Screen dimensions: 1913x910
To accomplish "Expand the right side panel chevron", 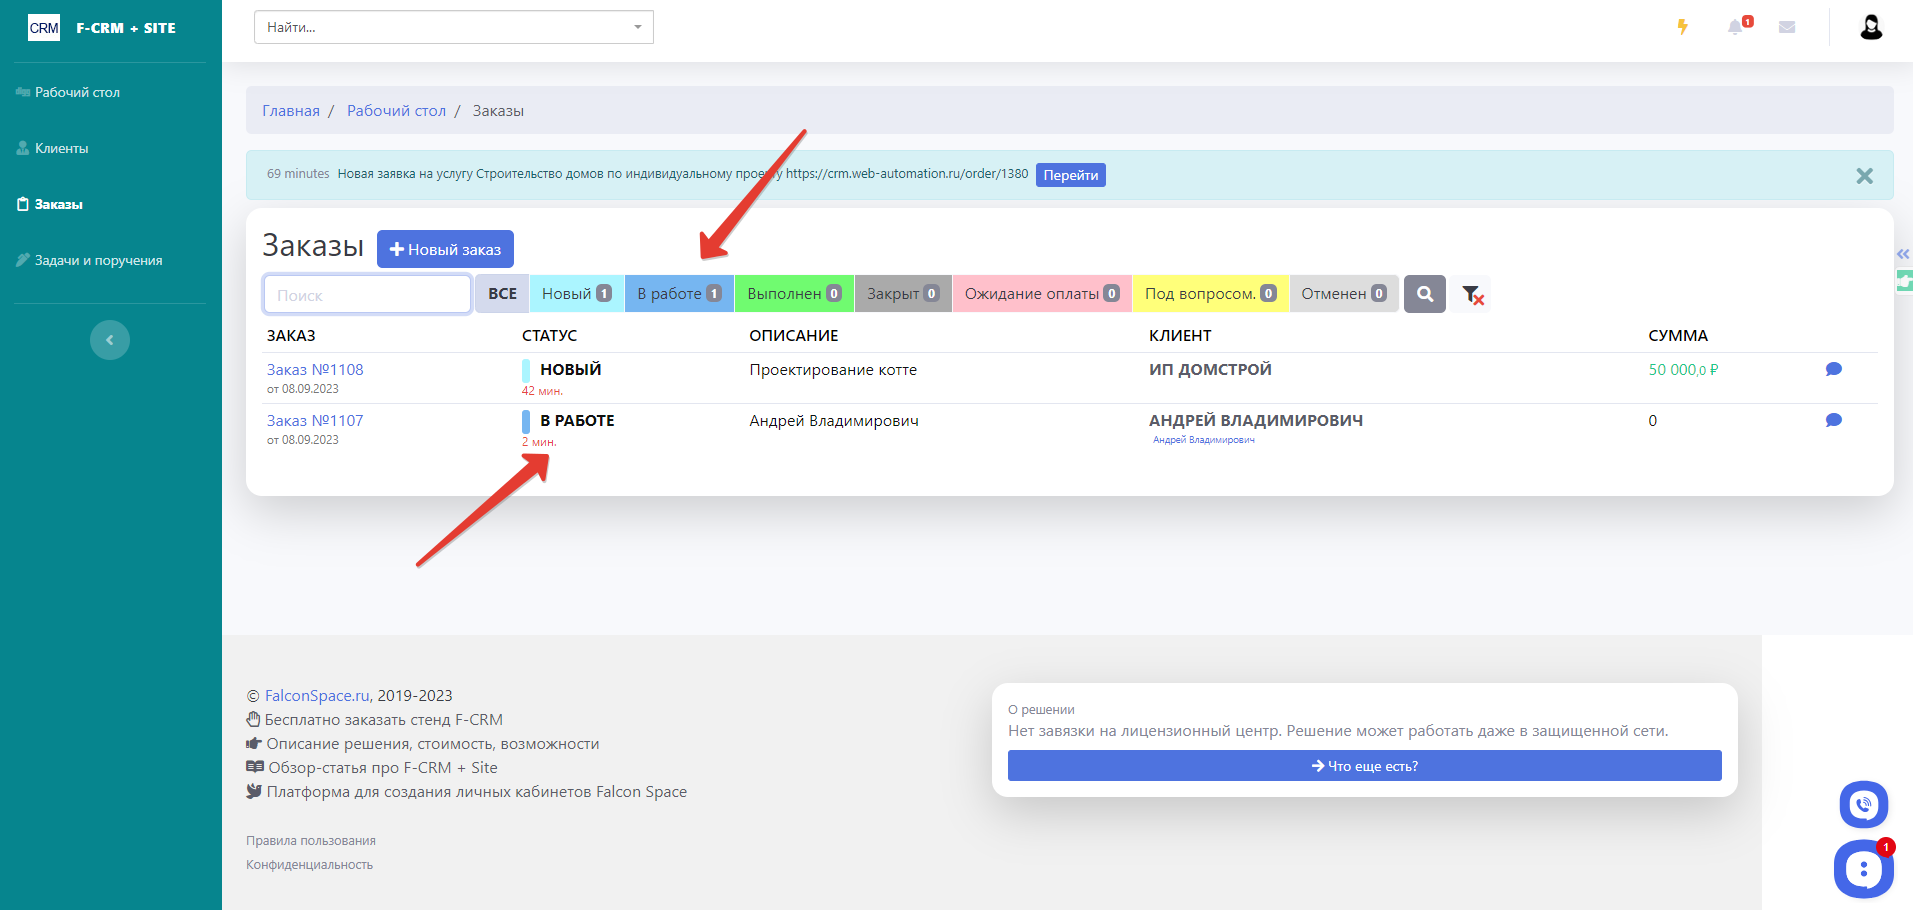I will coord(1902,254).
